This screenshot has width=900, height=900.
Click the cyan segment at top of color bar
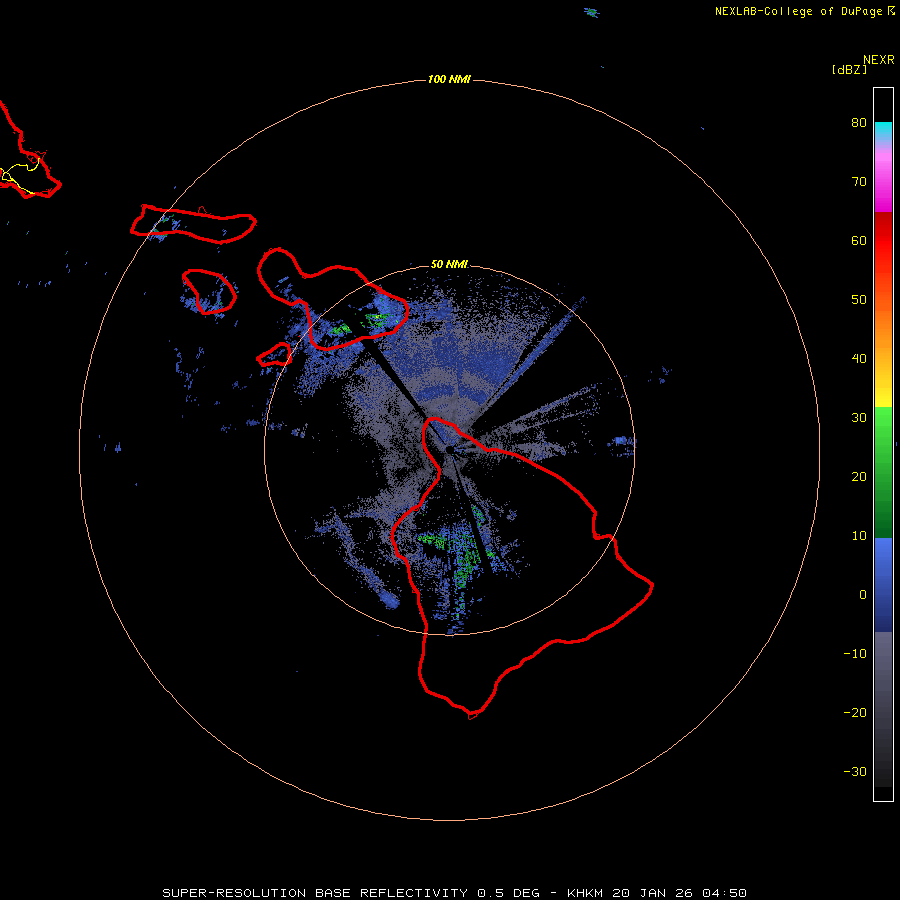pos(883,131)
